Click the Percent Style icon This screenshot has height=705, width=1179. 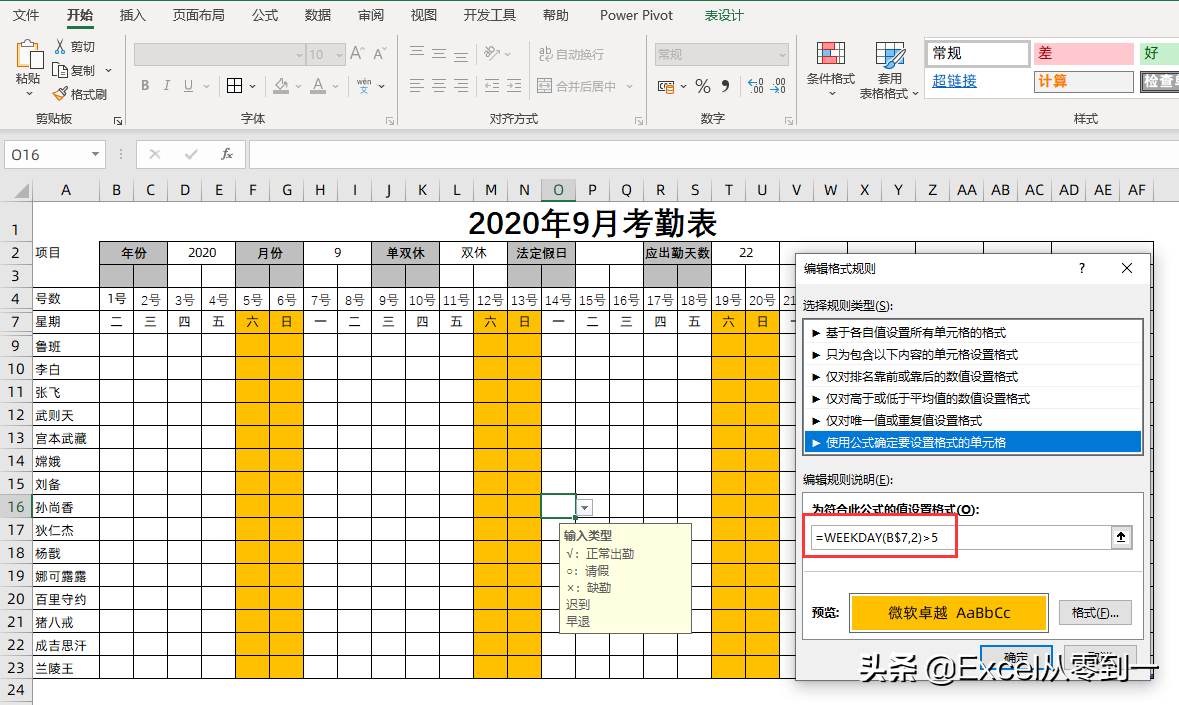703,86
